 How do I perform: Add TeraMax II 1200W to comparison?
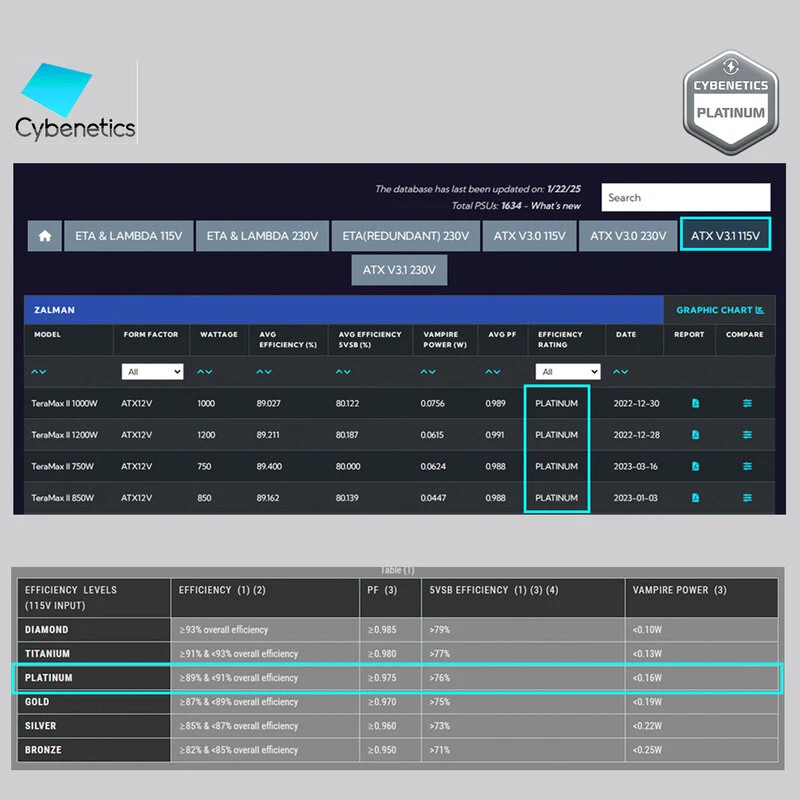(746, 435)
